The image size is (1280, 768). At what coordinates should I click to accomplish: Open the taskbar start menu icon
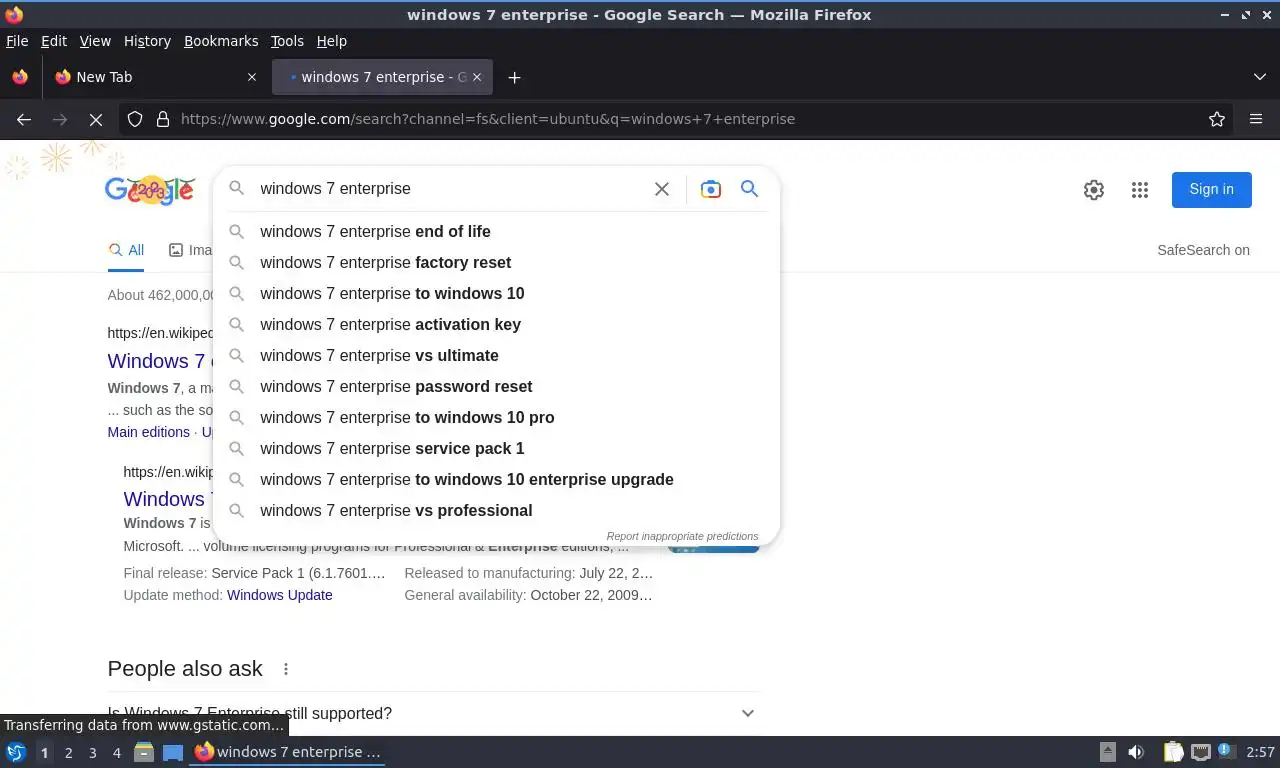tap(16, 752)
